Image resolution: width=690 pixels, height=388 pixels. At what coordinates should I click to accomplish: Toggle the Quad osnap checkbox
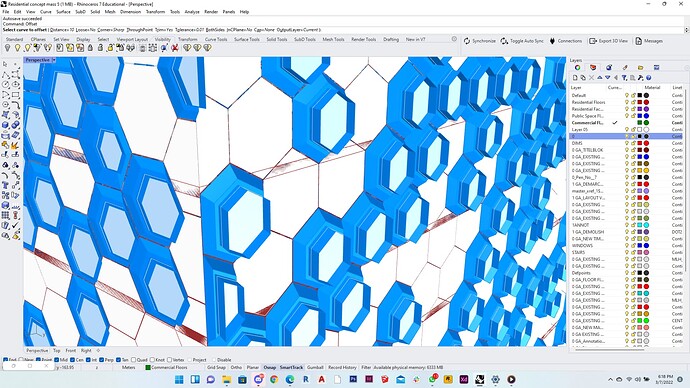[x=133, y=360]
